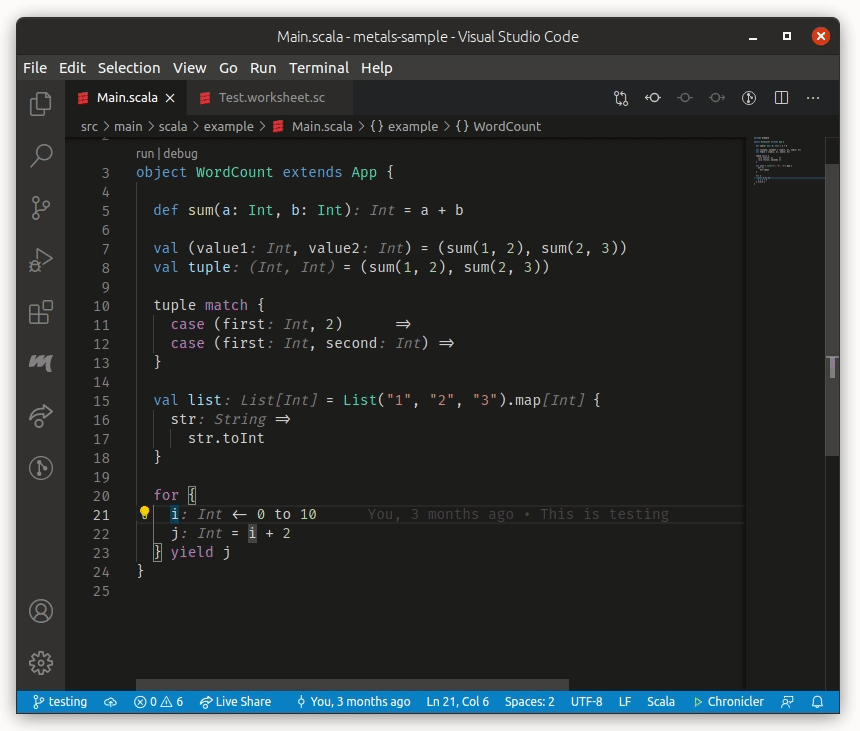This screenshot has height=731, width=860.
Task: Click the 'src' breadcrumb
Action: click(89, 127)
